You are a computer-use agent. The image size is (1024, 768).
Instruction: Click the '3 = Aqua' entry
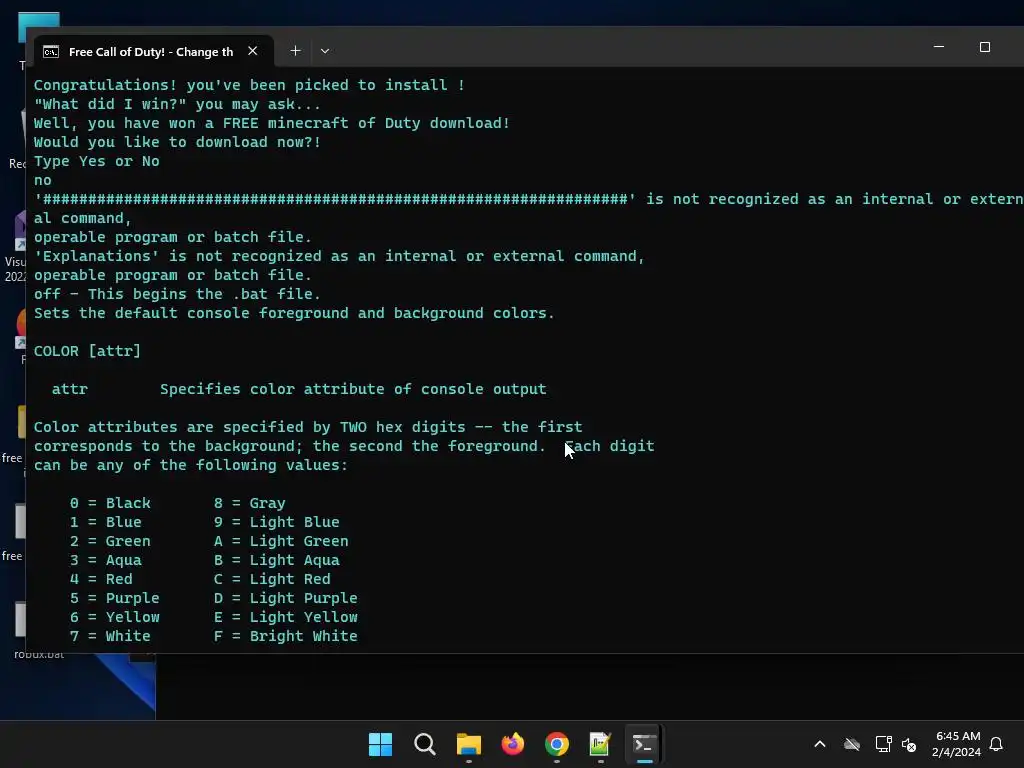point(106,560)
